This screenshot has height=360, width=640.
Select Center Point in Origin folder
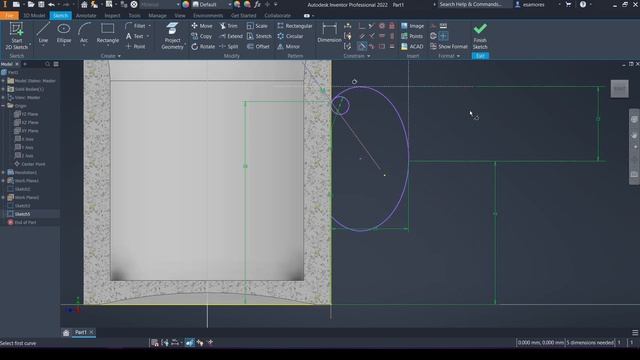(33, 164)
